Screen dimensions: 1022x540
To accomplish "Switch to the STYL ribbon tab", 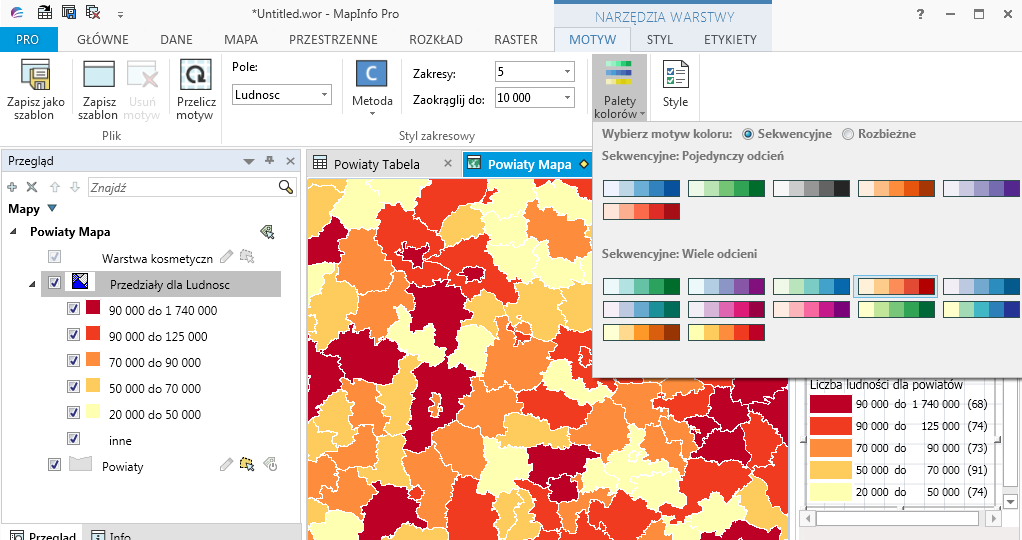I will tap(660, 39).
